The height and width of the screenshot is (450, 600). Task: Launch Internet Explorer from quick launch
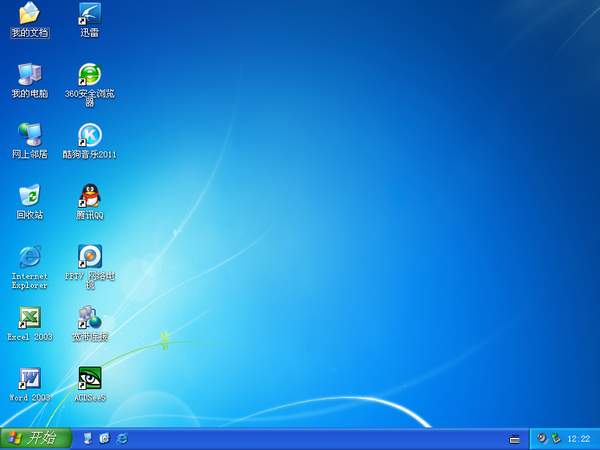pos(122,439)
